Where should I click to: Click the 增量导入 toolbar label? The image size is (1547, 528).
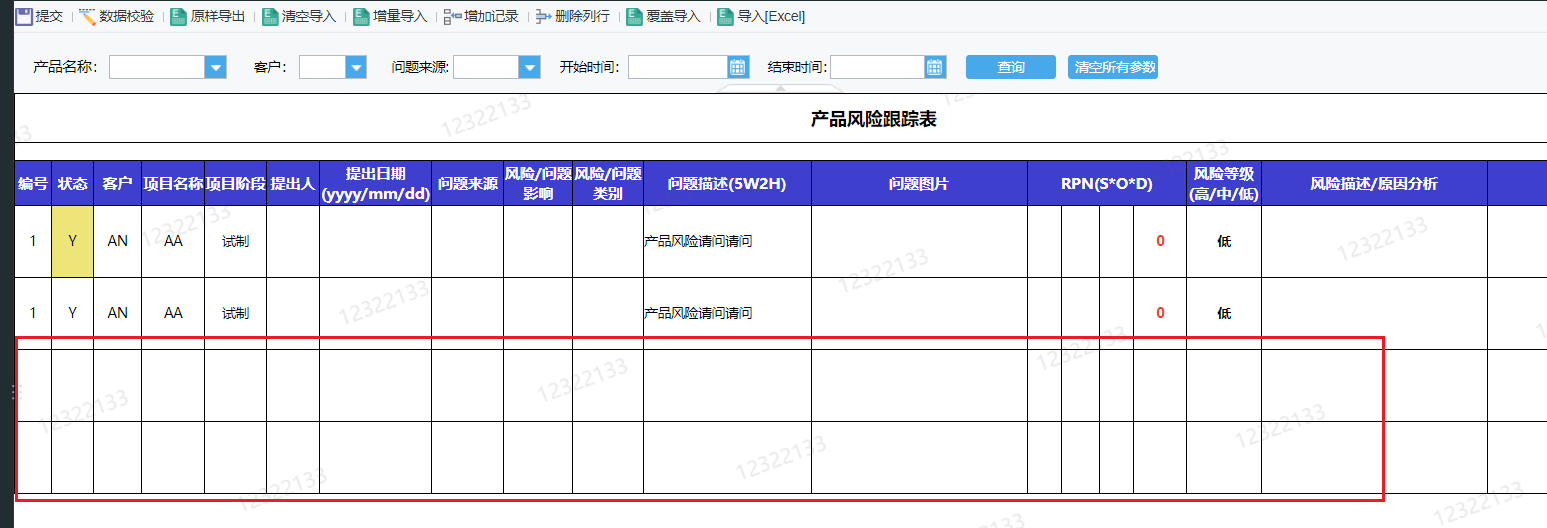(400, 17)
